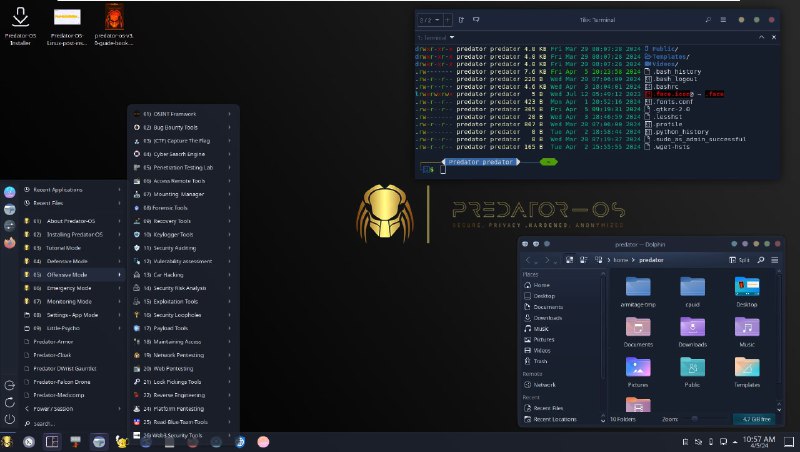Open Dolphin hamburger menu

point(774,260)
